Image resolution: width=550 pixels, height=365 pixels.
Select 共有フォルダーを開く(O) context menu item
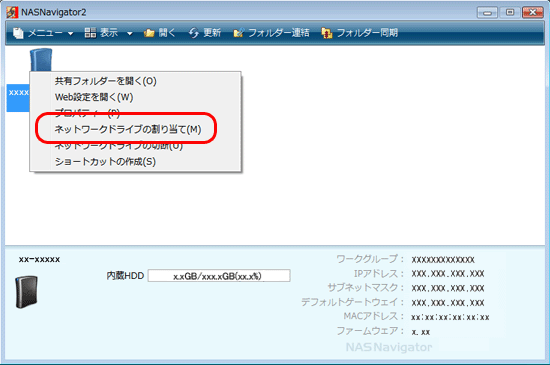135,81
